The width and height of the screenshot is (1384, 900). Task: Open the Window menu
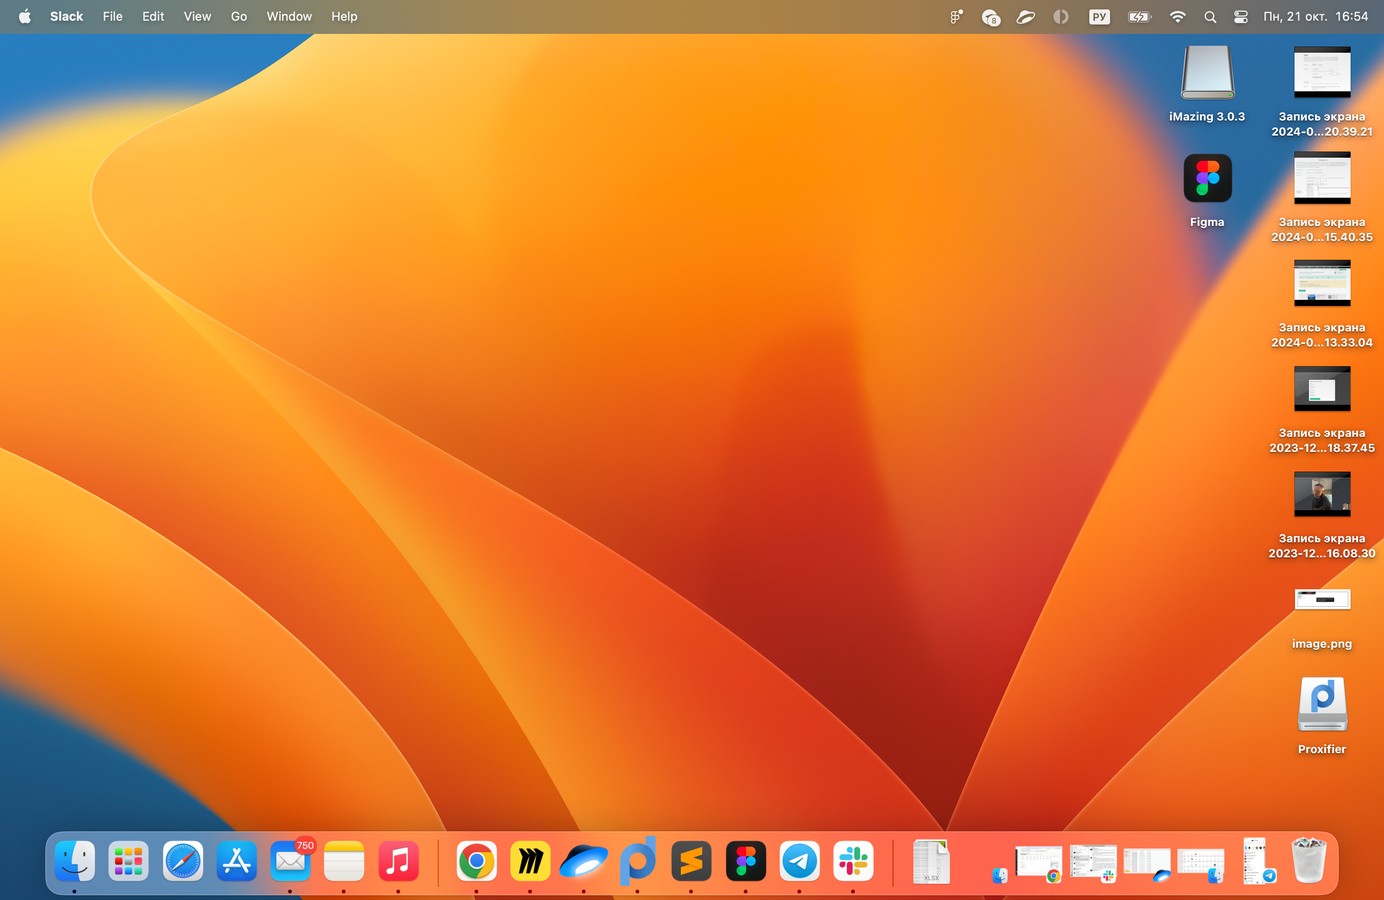[289, 17]
